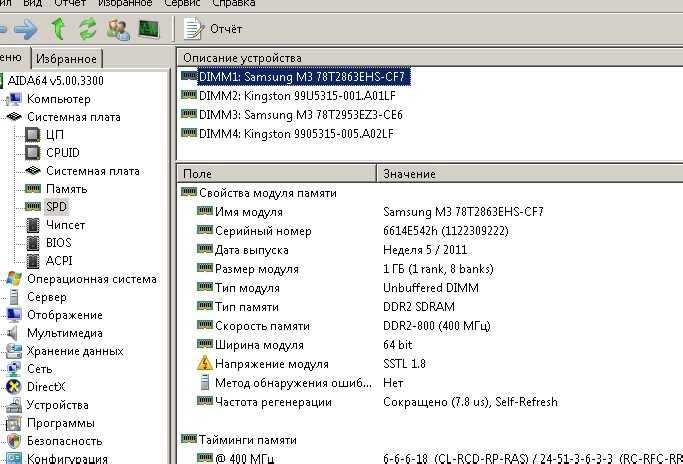Open the Вид menu
Screen dimensions: 683x464
(32, 3)
